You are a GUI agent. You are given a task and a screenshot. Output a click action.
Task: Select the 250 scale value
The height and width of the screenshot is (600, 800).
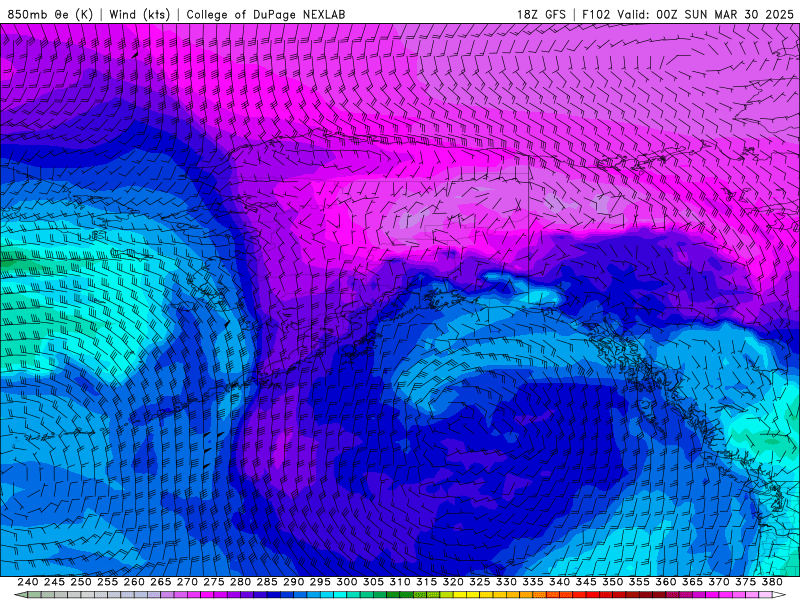point(81,582)
